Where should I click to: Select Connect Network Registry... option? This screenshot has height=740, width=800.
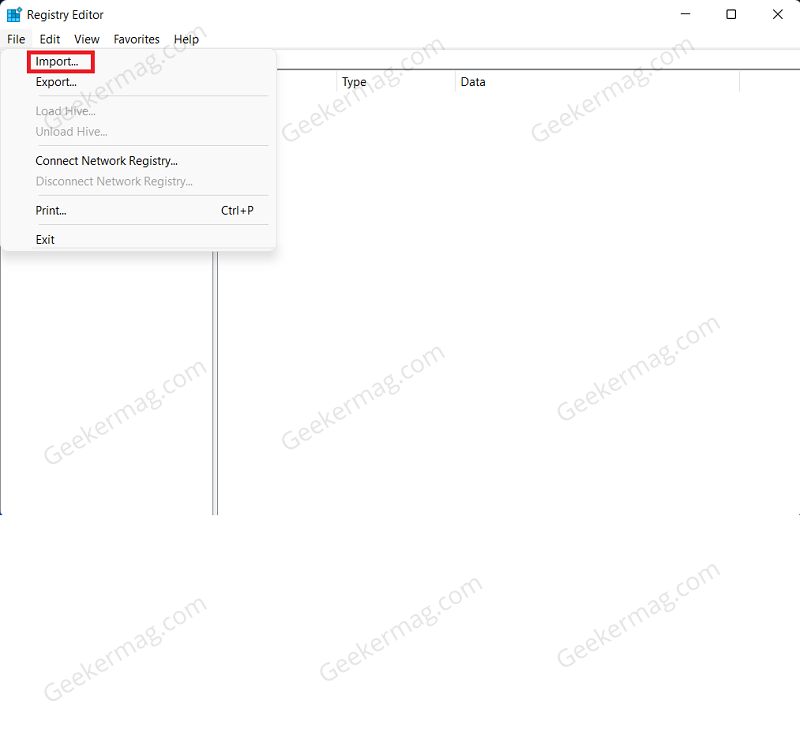tap(139, 161)
